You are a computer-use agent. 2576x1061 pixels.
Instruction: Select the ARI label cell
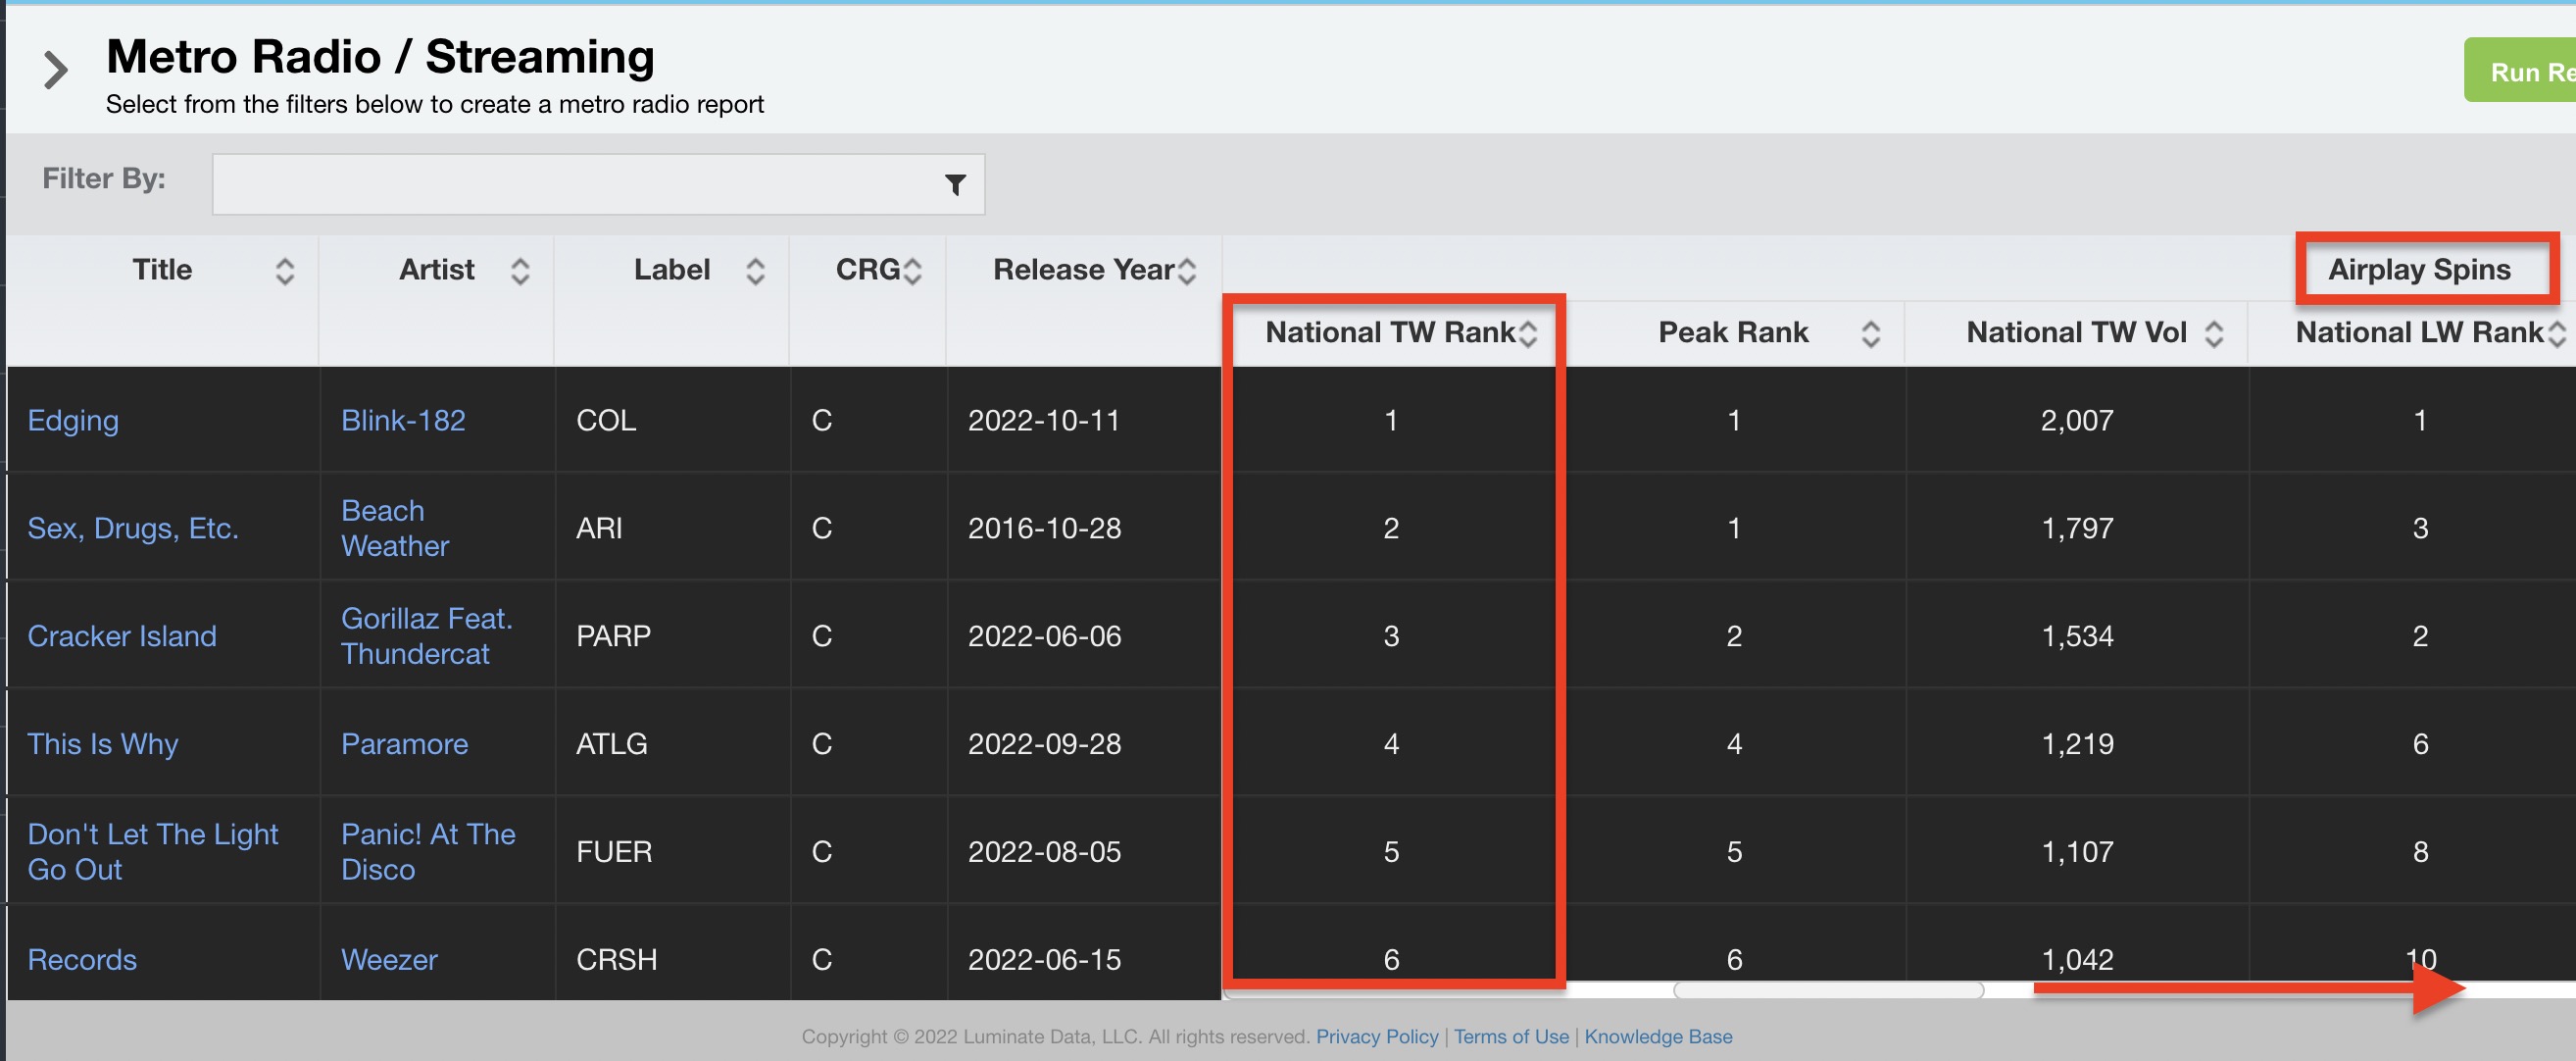[x=672, y=528]
